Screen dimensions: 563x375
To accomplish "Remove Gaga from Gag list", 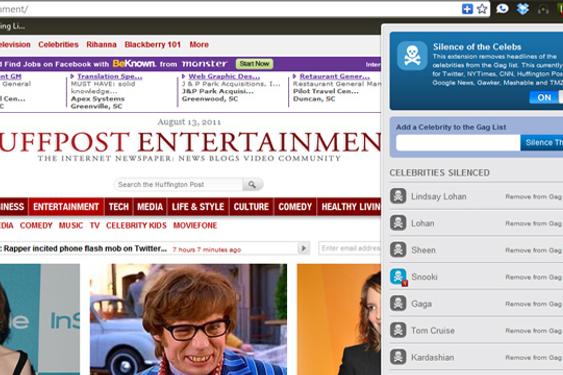I will pos(534,304).
